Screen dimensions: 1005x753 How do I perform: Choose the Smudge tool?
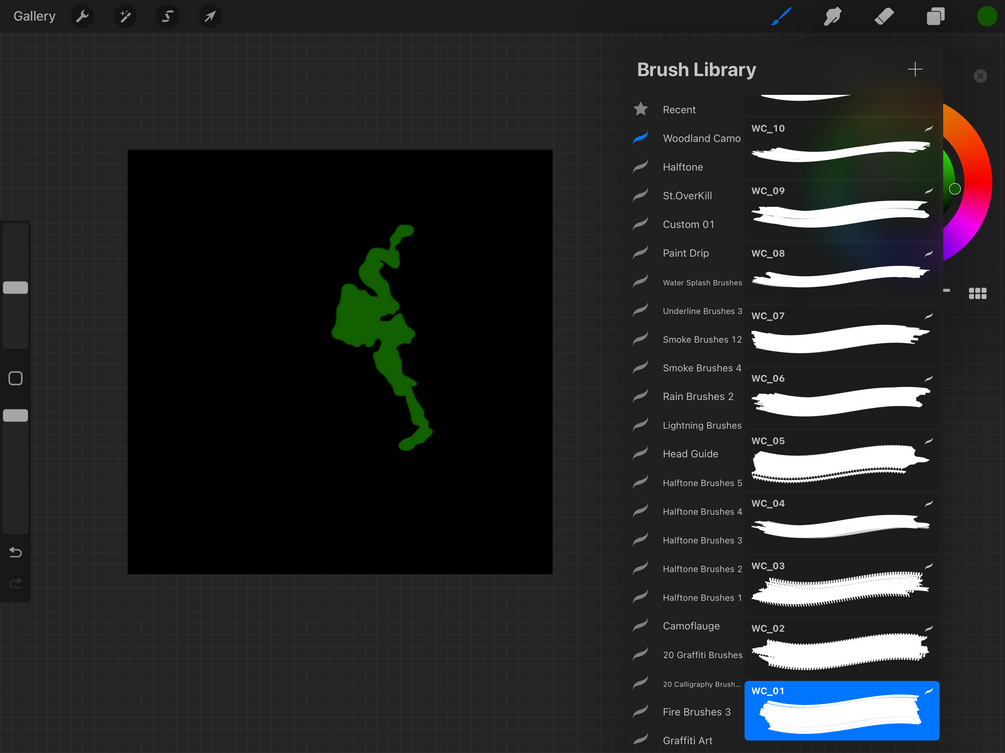pyautogui.click(x=832, y=16)
